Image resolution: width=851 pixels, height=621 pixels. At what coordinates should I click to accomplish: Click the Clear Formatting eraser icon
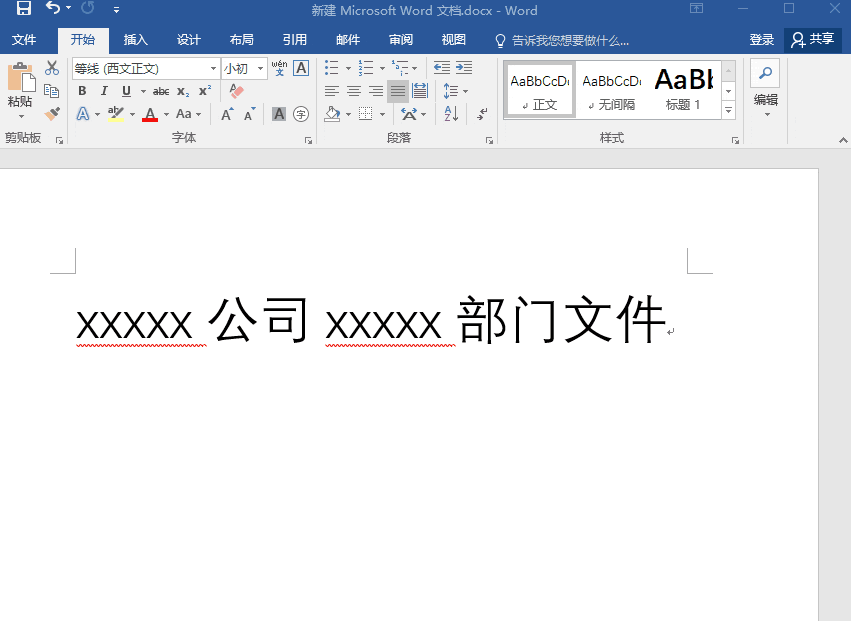[x=237, y=91]
